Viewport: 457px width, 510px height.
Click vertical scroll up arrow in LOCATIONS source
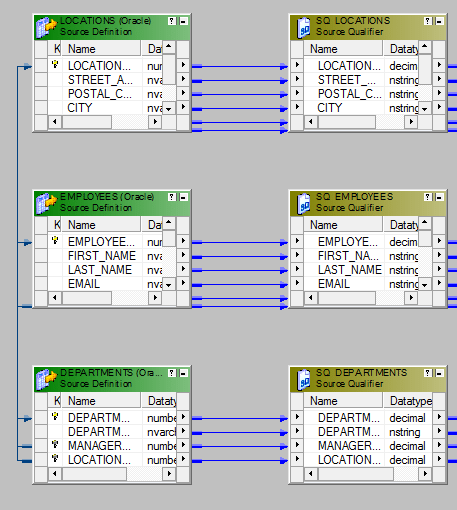pyautogui.click(x=169, y=47)
